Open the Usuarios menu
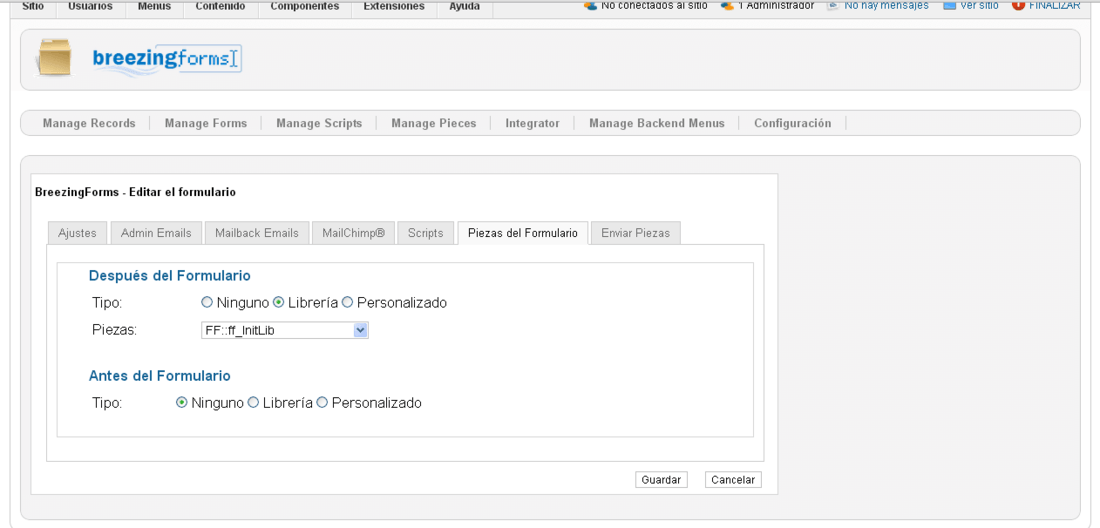Image resolution: width=1100 pixels, height=528 pixels. pyautogui.click(x=90, y=6)
